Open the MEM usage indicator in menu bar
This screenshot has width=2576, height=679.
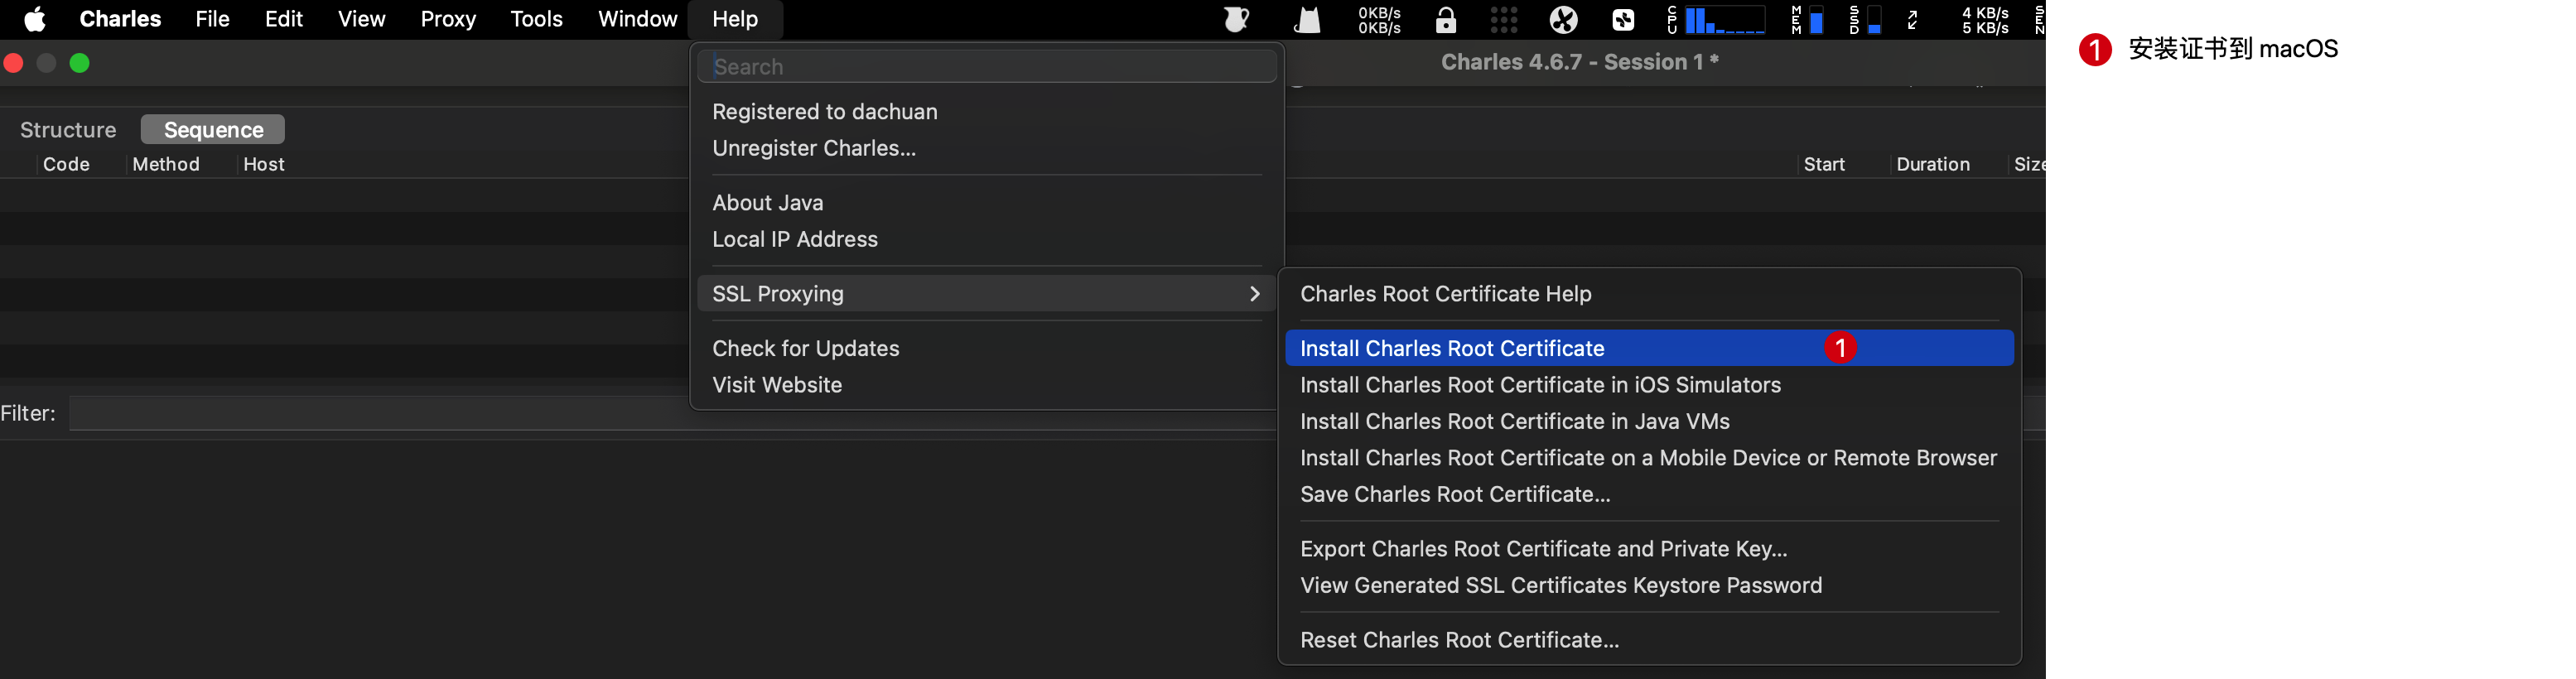(x=1808, y=19)
